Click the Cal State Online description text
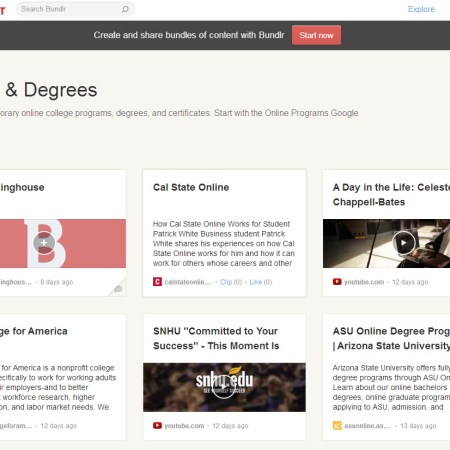The width and height of the screenshot is (450, 450). click(x=224, y=243)
